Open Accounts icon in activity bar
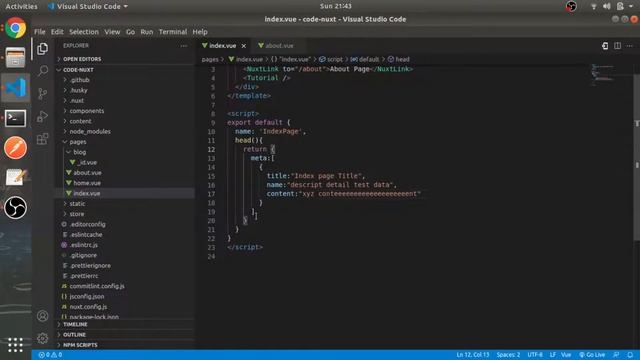The image size is (640, 360). 42,316
